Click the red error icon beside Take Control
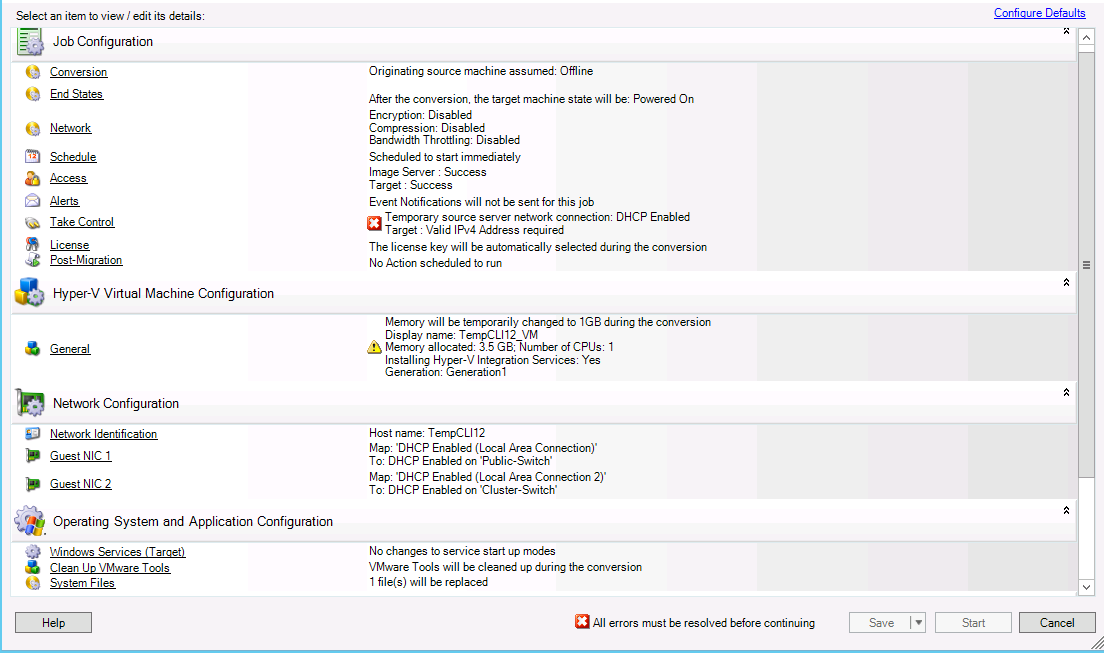The image size is (1104, 653). (x=375, y=223)
